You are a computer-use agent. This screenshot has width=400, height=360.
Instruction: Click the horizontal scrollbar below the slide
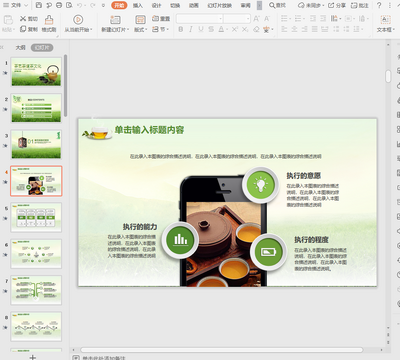pyautogui.click(x=222, y=350)
